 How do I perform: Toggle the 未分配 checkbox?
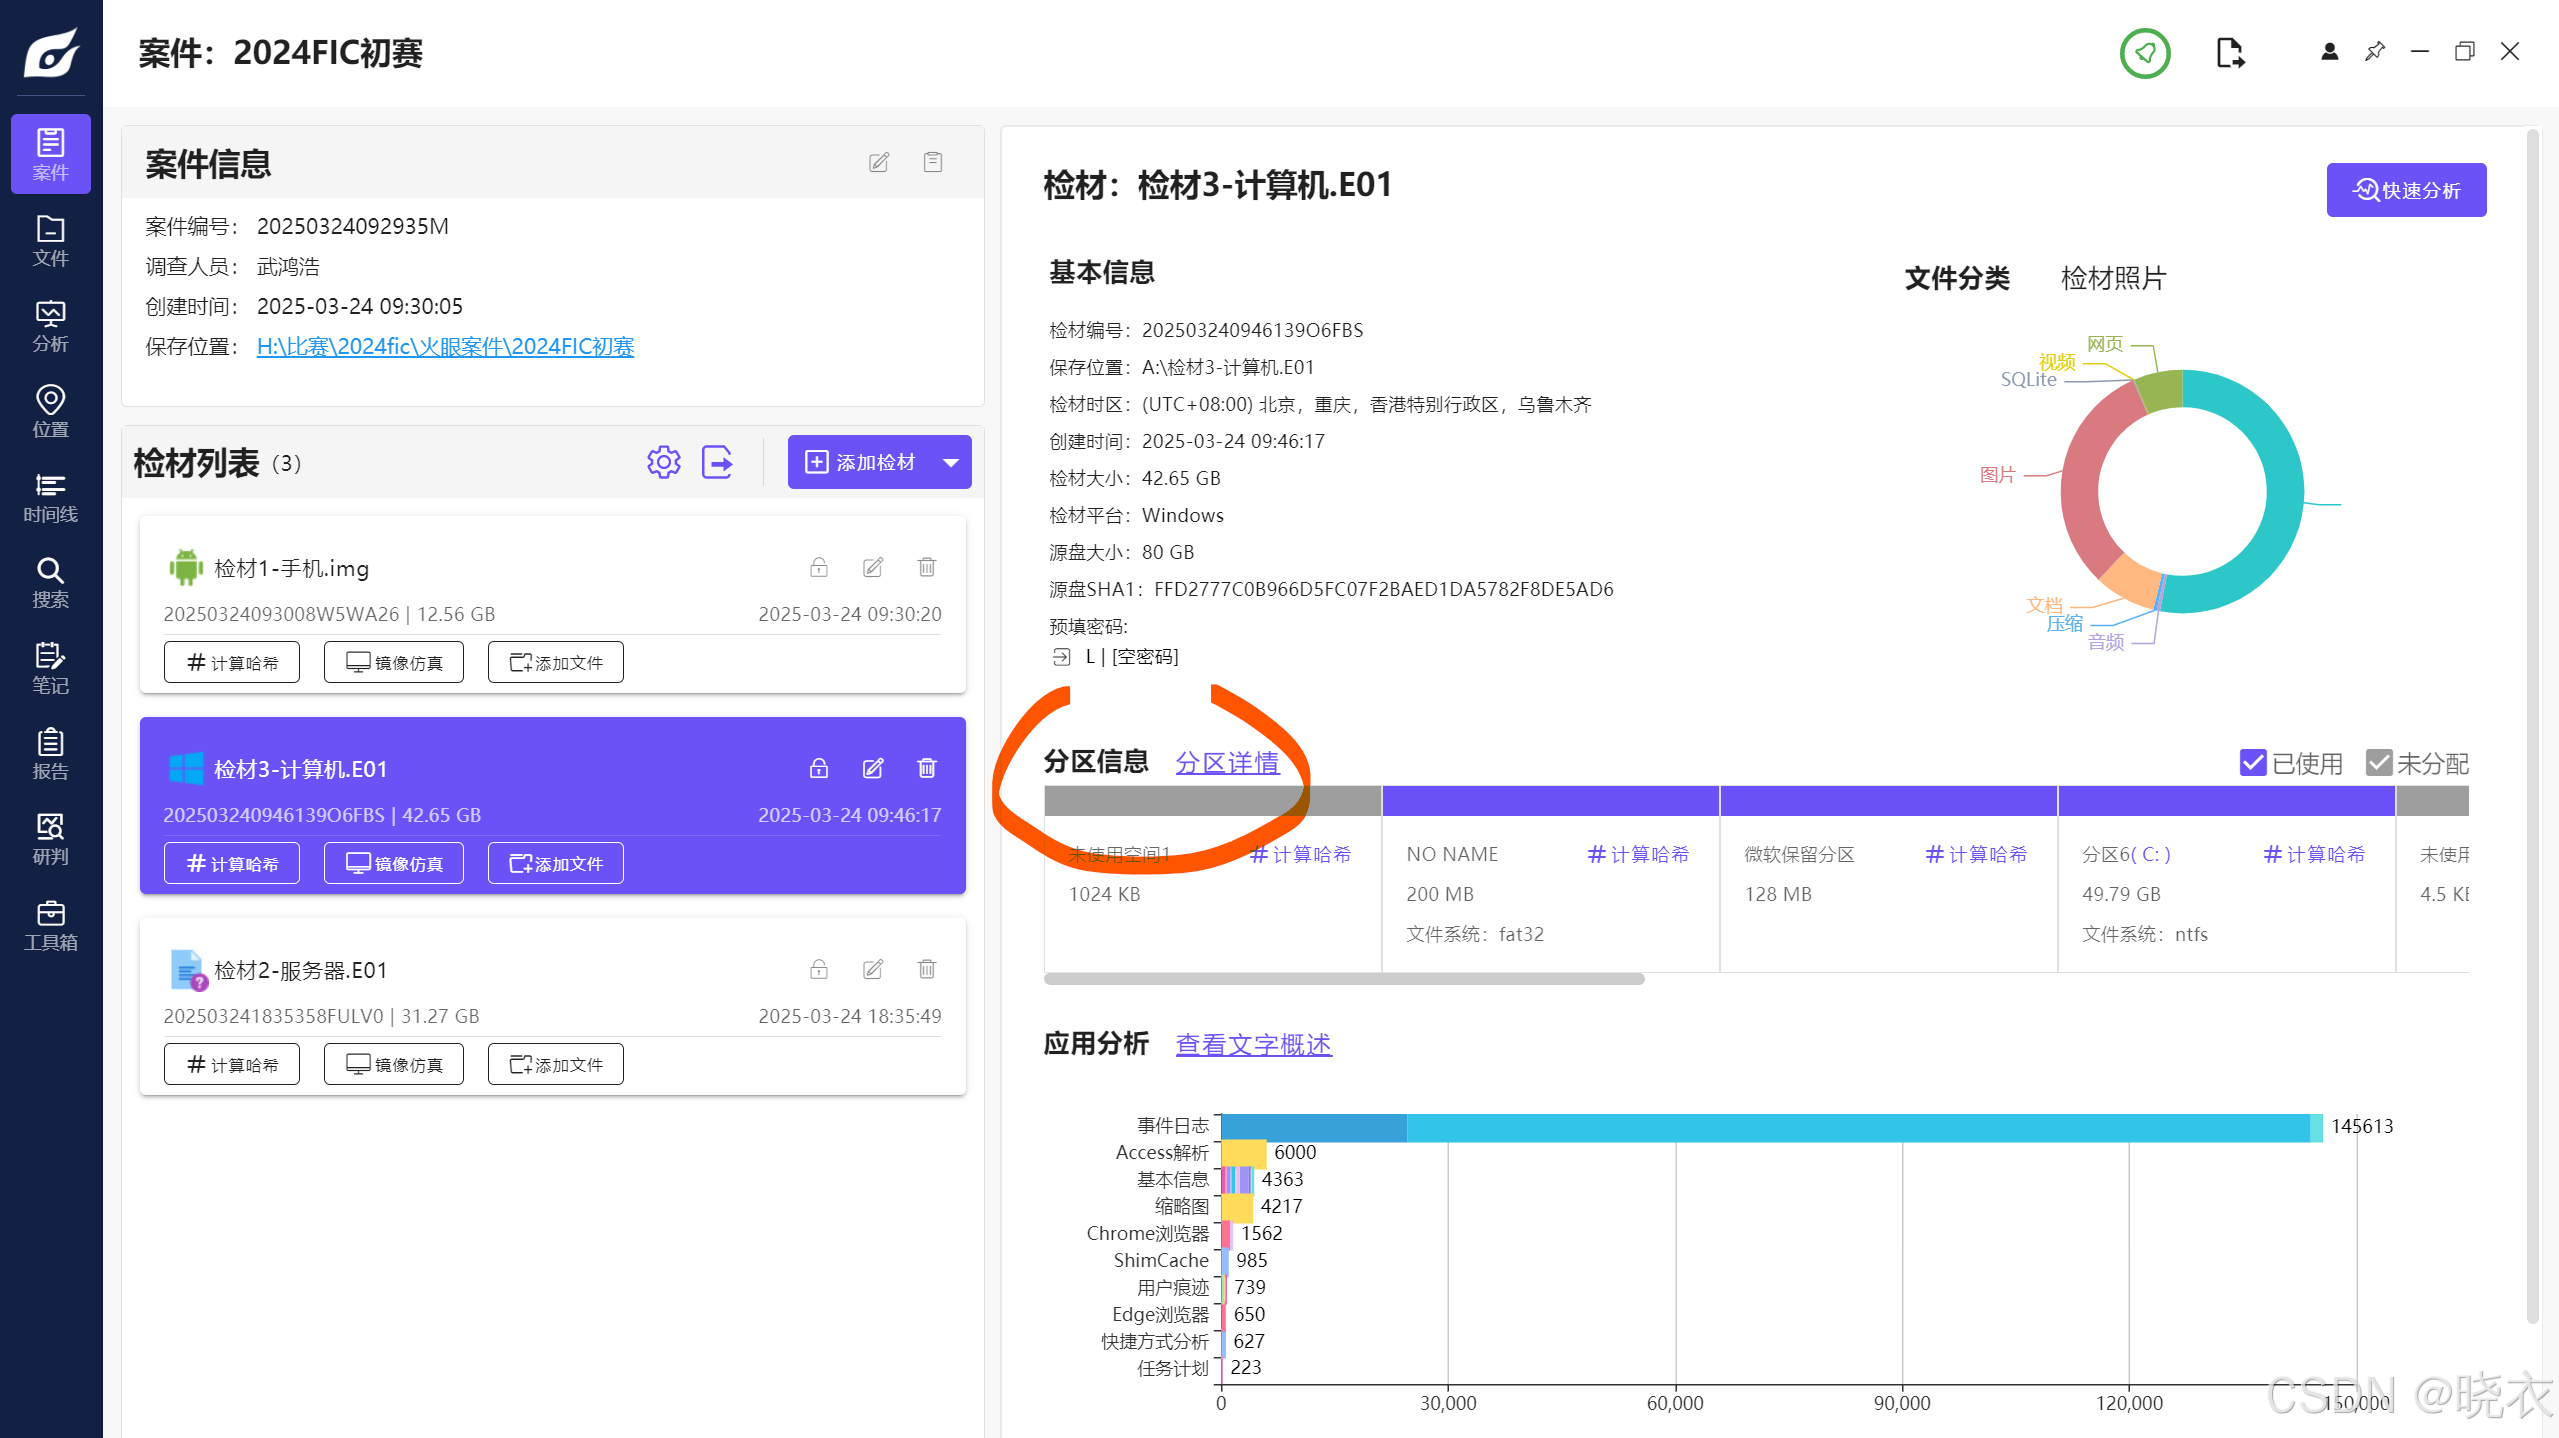[x=2378, y=763]
